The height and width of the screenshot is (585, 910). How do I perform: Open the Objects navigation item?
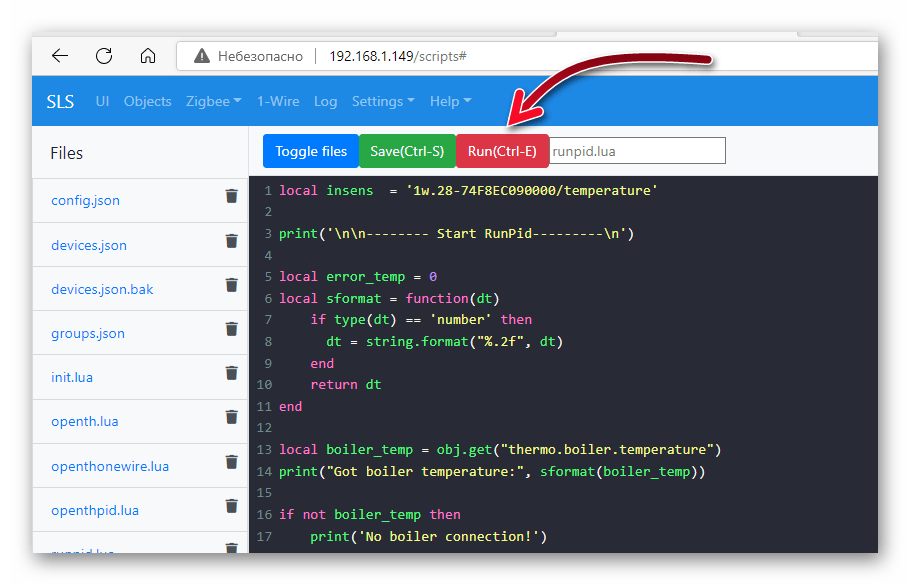coord(148,101)
